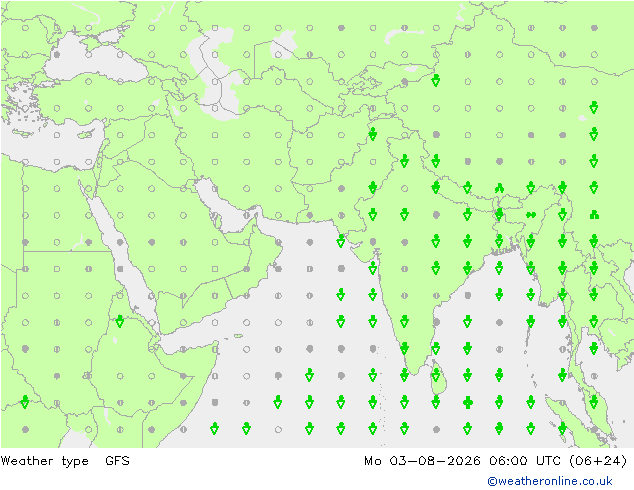Click the '(06+24)' forecast offset text

[598, 461]
